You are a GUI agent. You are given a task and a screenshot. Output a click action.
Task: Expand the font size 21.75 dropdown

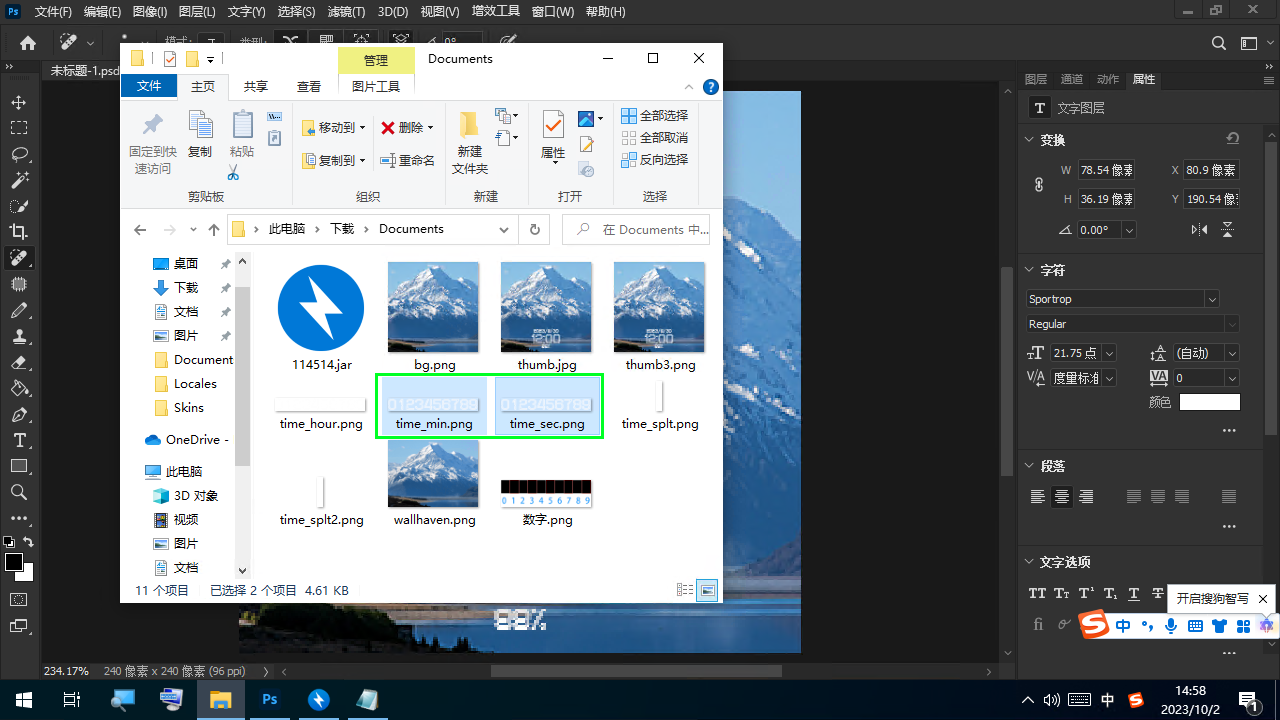(1109, 353)
